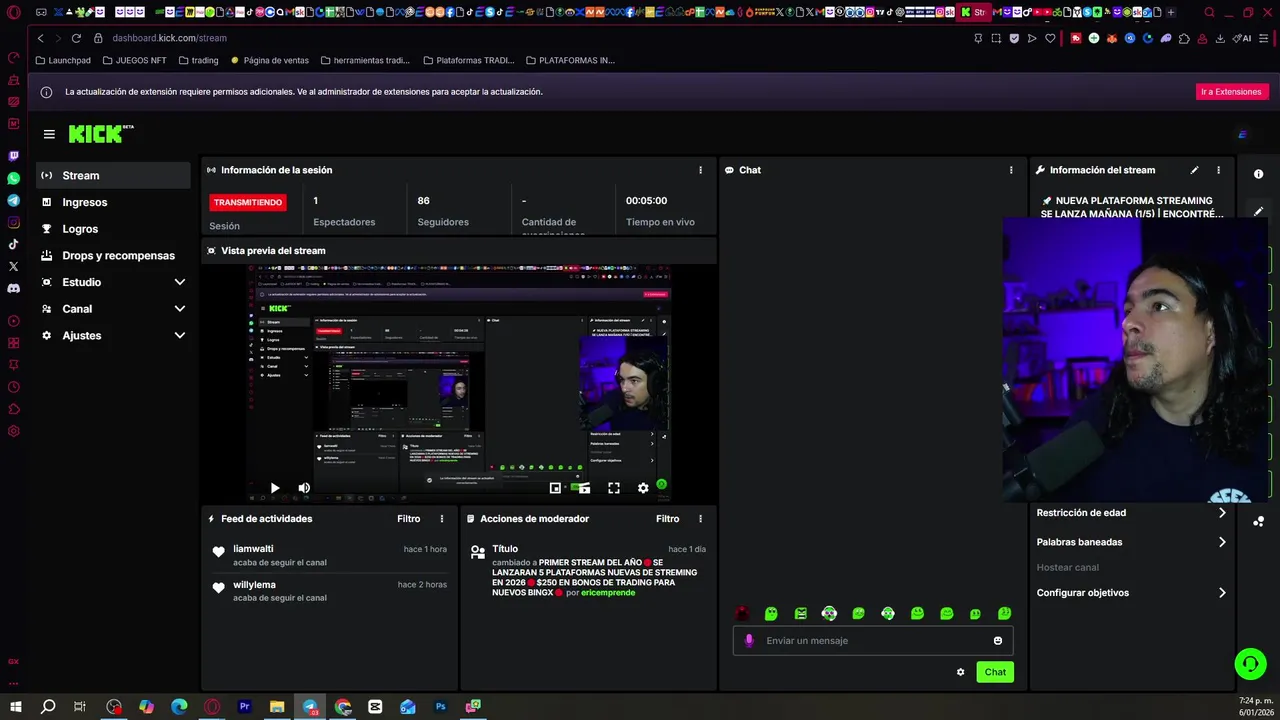Open TikTok in Opera sidebar
This screenshot has width=1280, height=720.
click(14, 244)
